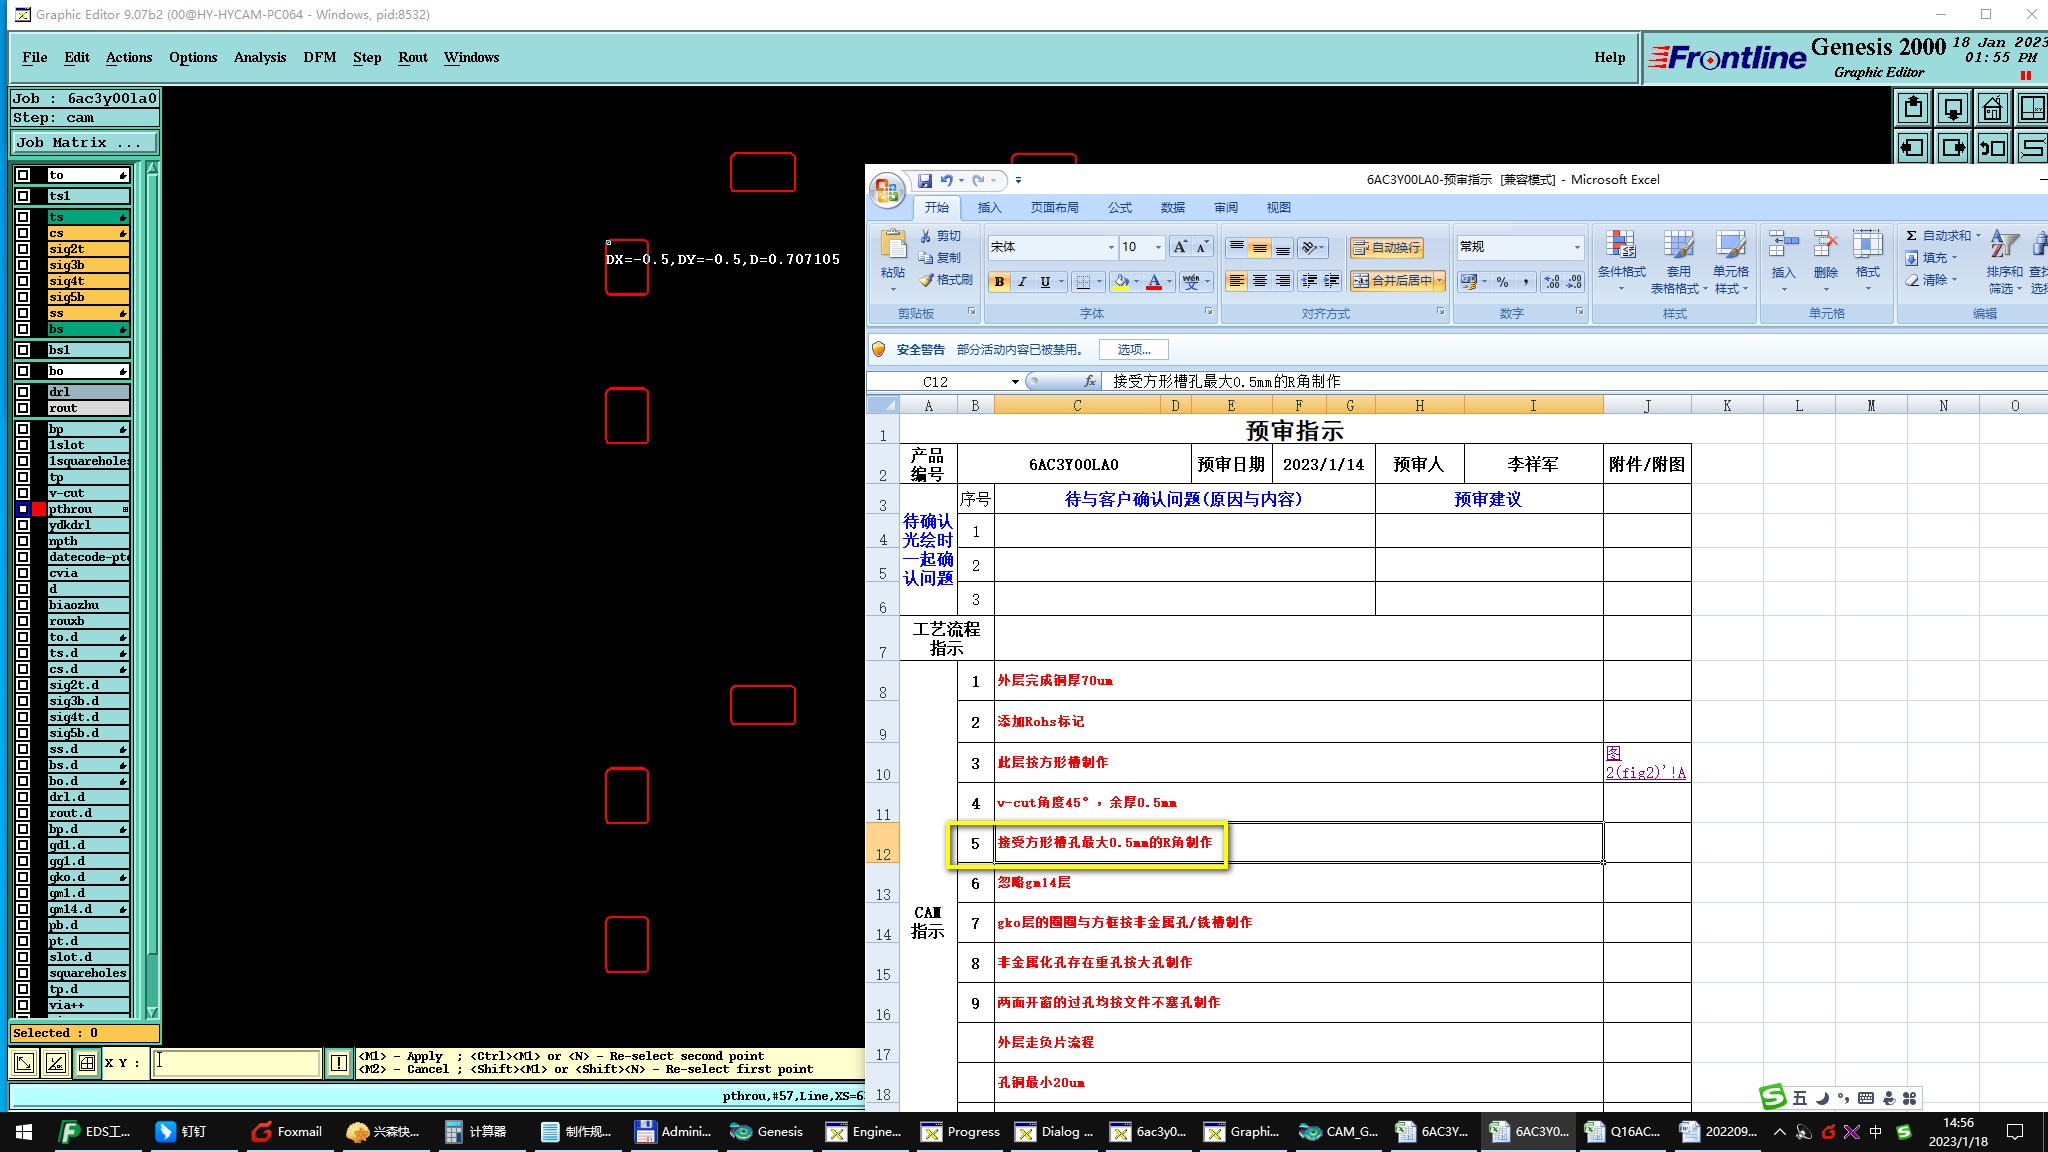Screen dimensions: 2048x1152
Task: Click the Job Matrix button
Action: click(x=84, y=142)
